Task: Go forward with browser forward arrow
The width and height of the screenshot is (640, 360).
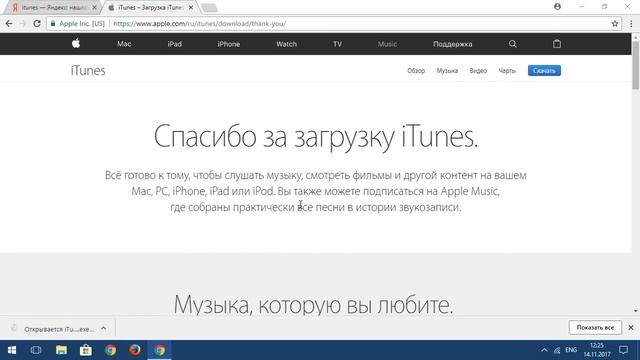Action: 23,24
